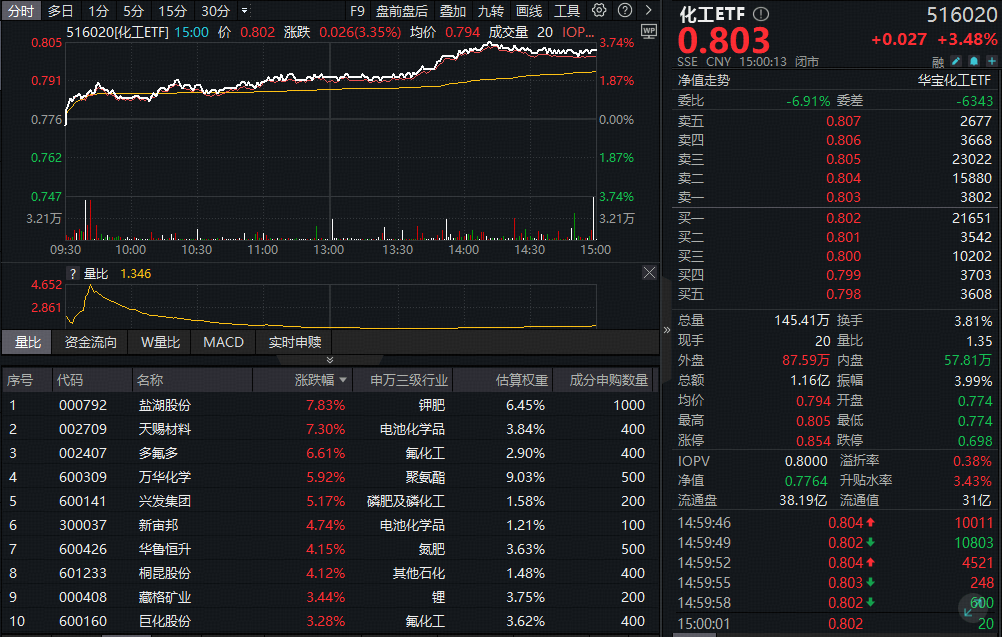Select the MACD indicator tab
The height and width of the screenshot is (637, 1002).
click(x=223, y=342)
